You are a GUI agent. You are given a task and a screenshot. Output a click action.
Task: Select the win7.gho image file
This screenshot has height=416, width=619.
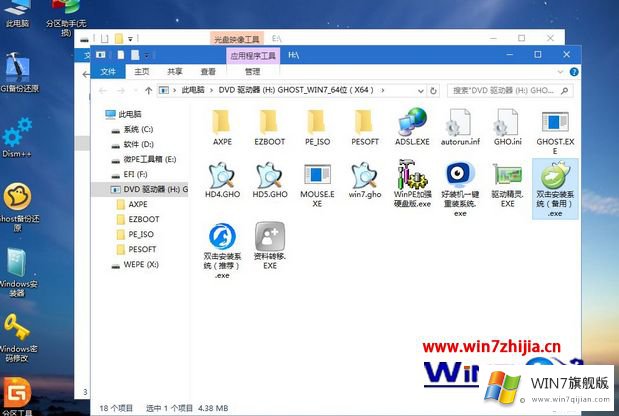coord(365,175)
